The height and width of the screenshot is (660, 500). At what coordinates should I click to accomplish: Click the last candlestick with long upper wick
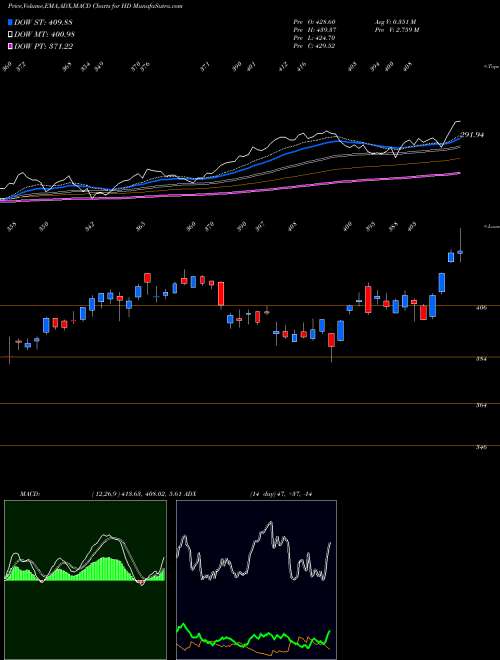click(460, 252)
